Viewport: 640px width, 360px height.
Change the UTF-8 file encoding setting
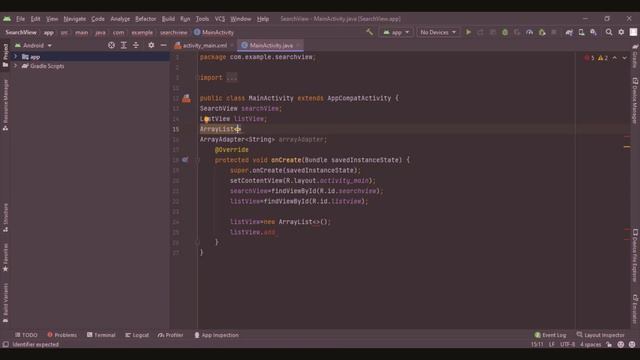pos(567,344)
